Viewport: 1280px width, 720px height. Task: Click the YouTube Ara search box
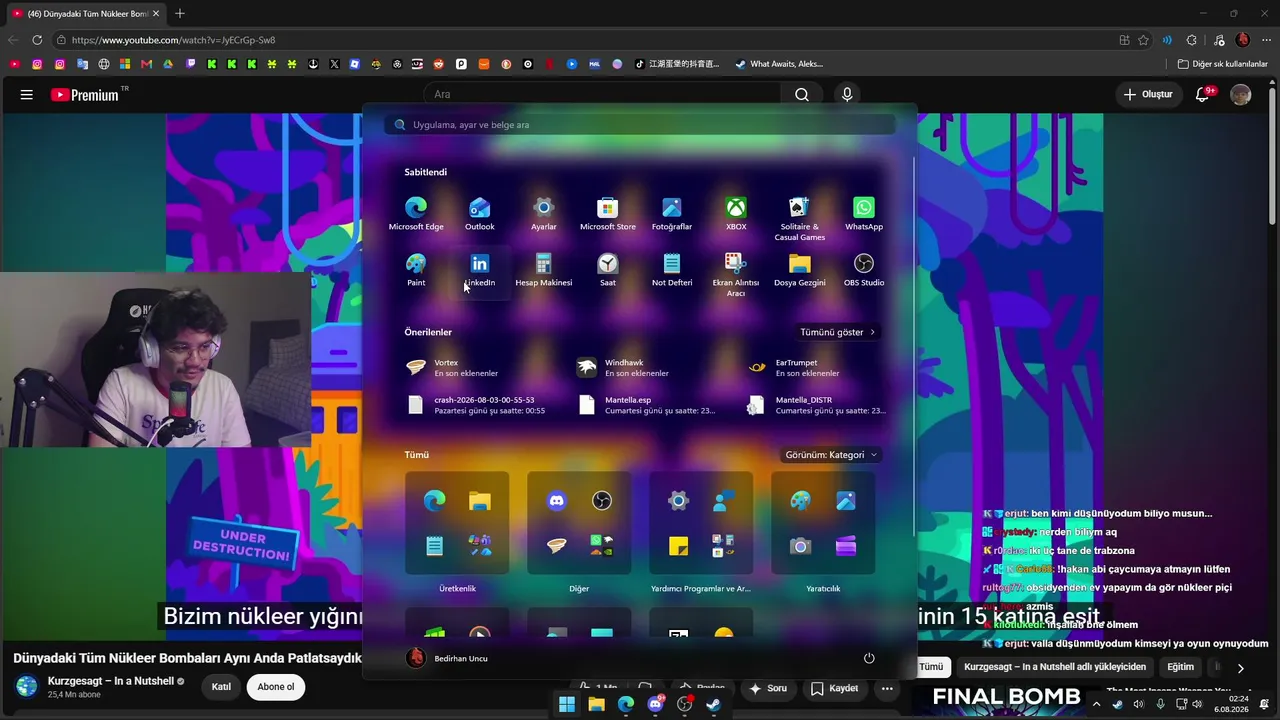[x=603, y=94]
